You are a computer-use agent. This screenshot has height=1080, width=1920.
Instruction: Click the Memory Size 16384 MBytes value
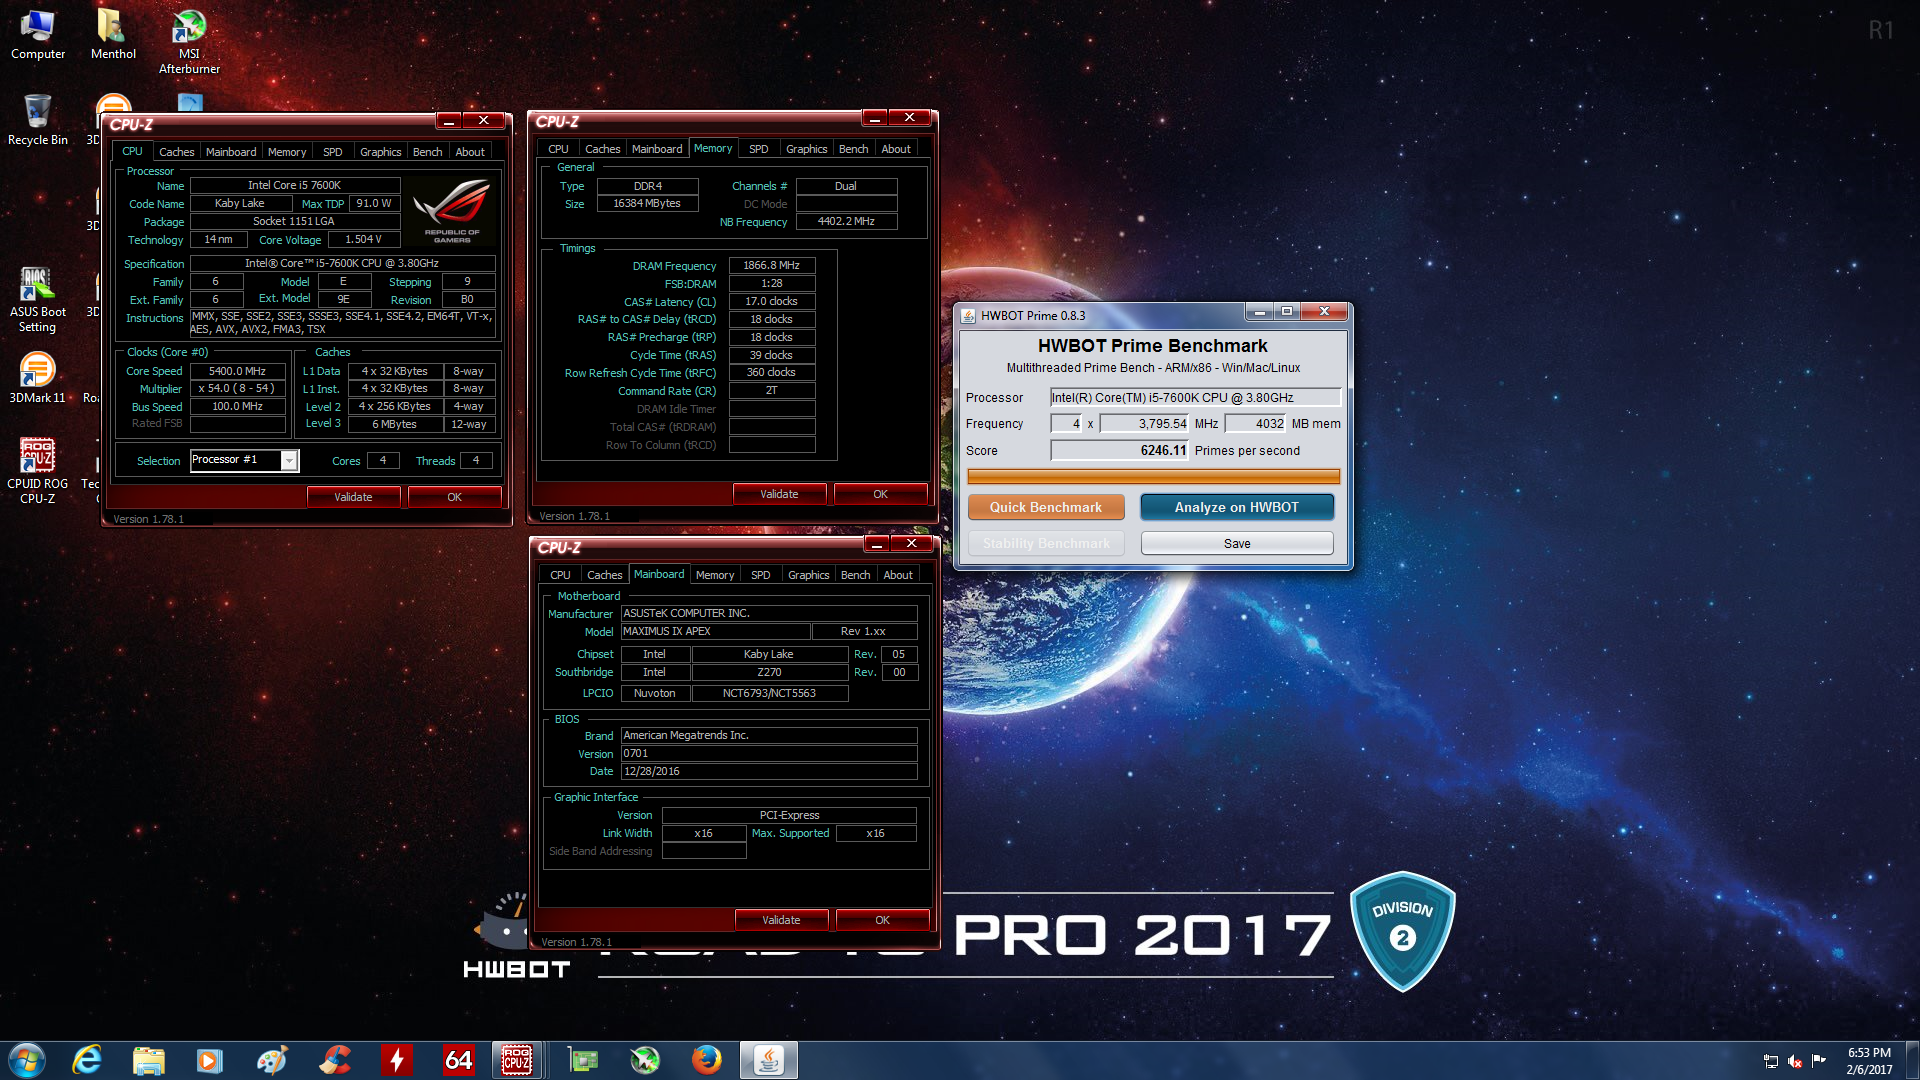[647, 203]
